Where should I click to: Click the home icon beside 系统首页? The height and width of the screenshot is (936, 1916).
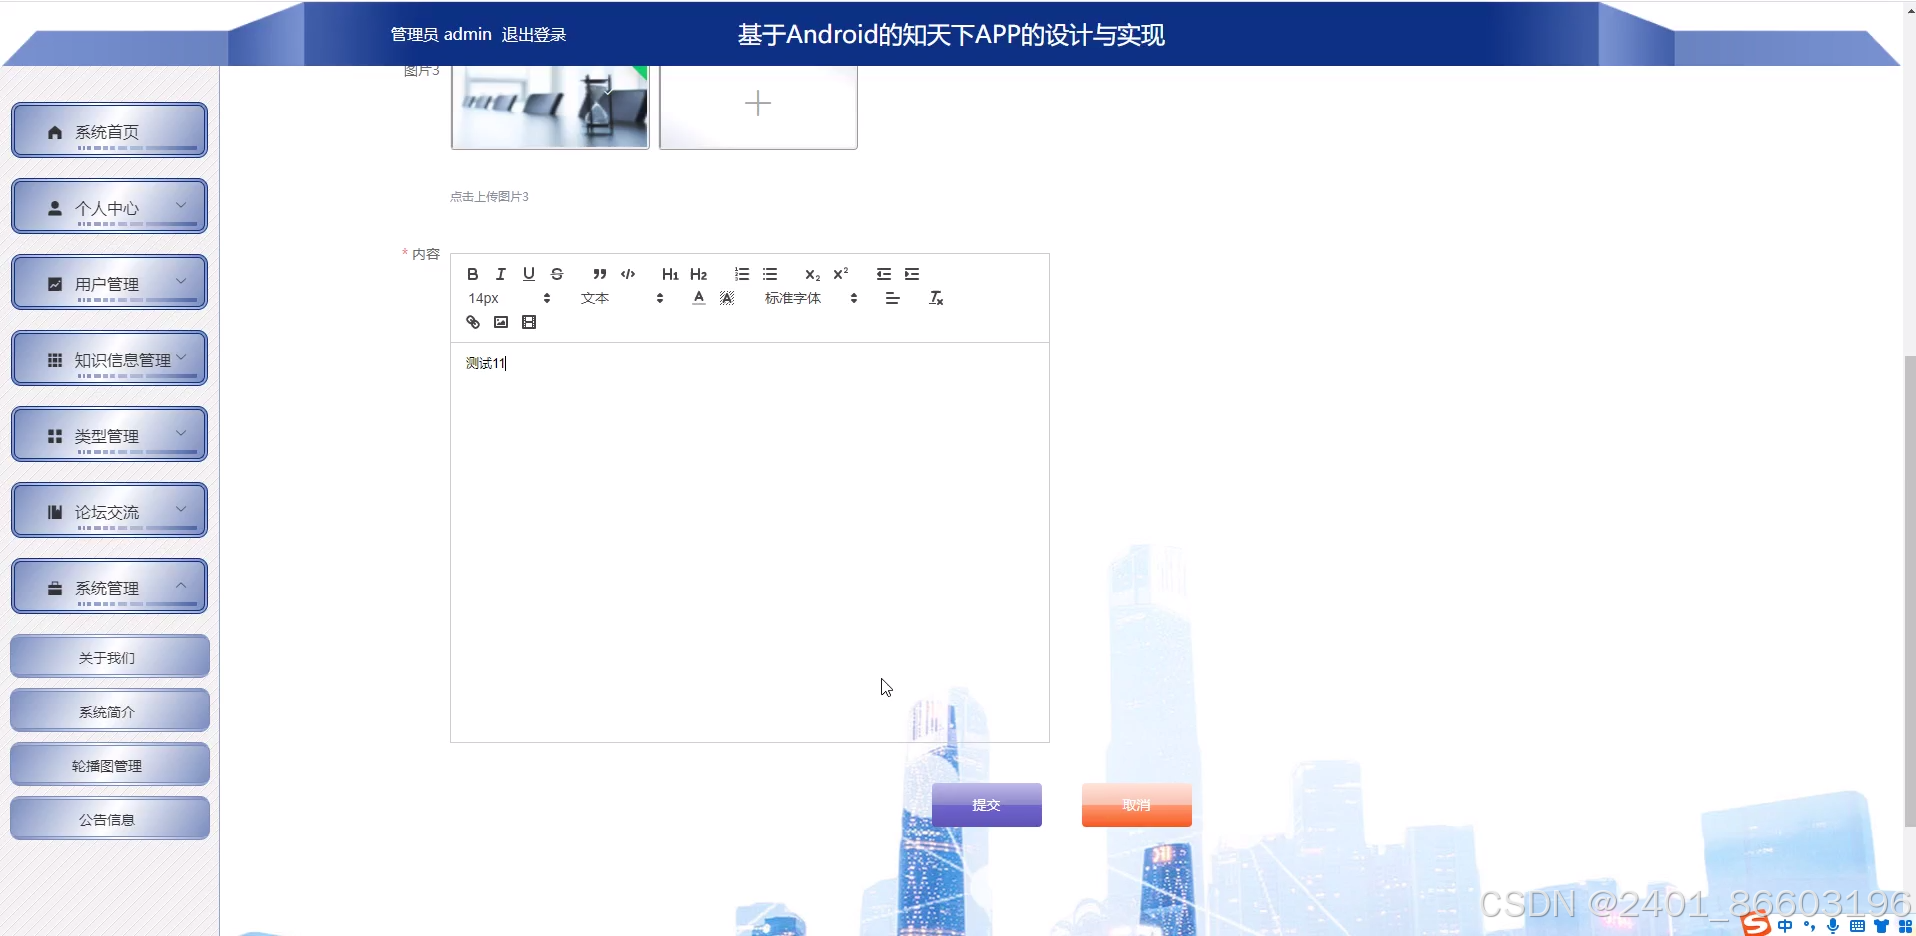(55, 132)
